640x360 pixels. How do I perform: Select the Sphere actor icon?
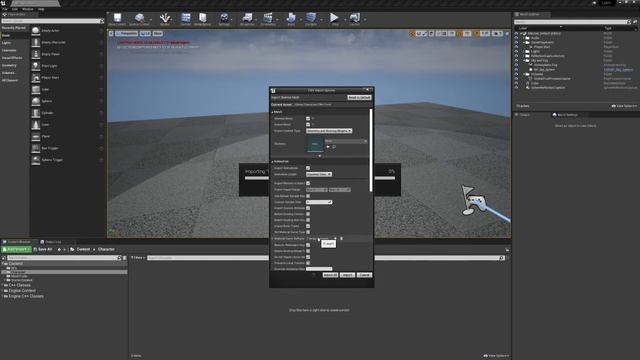pyautogui.click(x=36, y=101)
